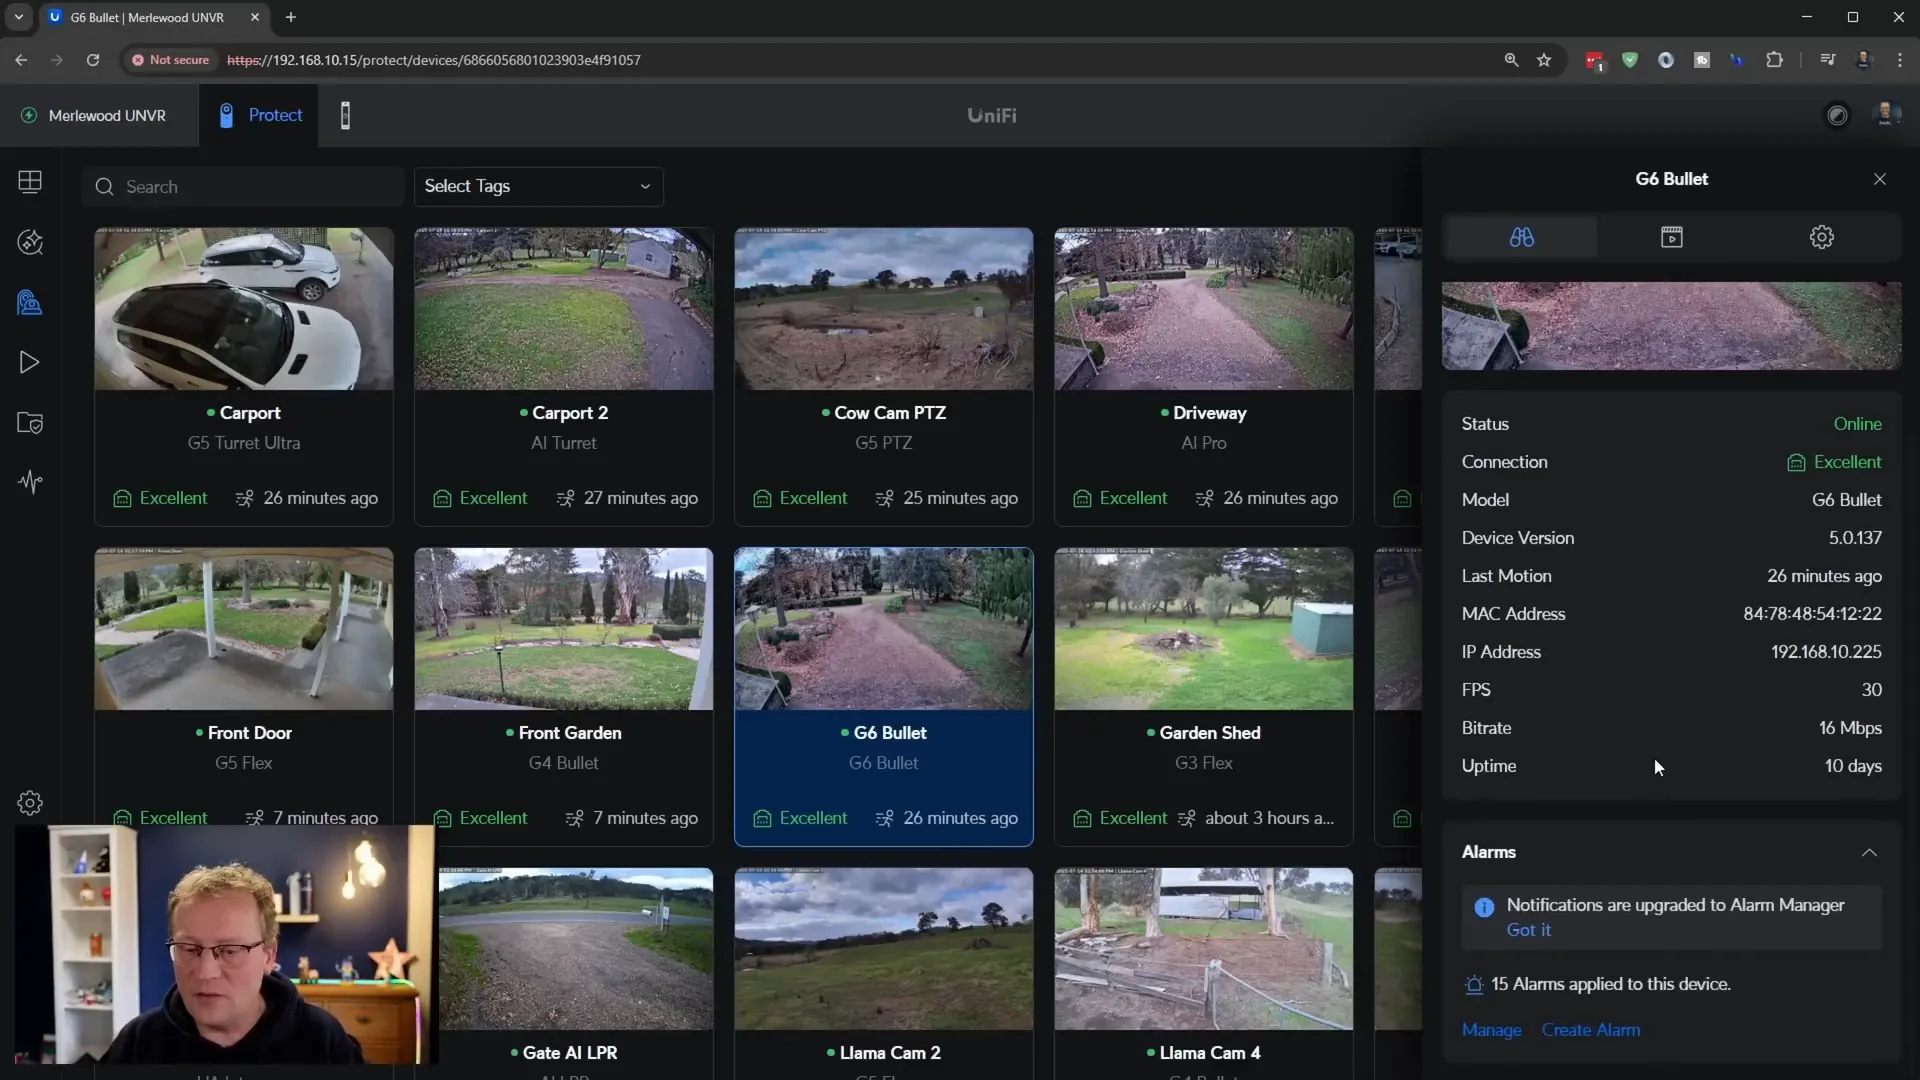This screenshot has height=1080, width=1920.
Task: Open the Manage alarms link
Action: point(1491,1030)
